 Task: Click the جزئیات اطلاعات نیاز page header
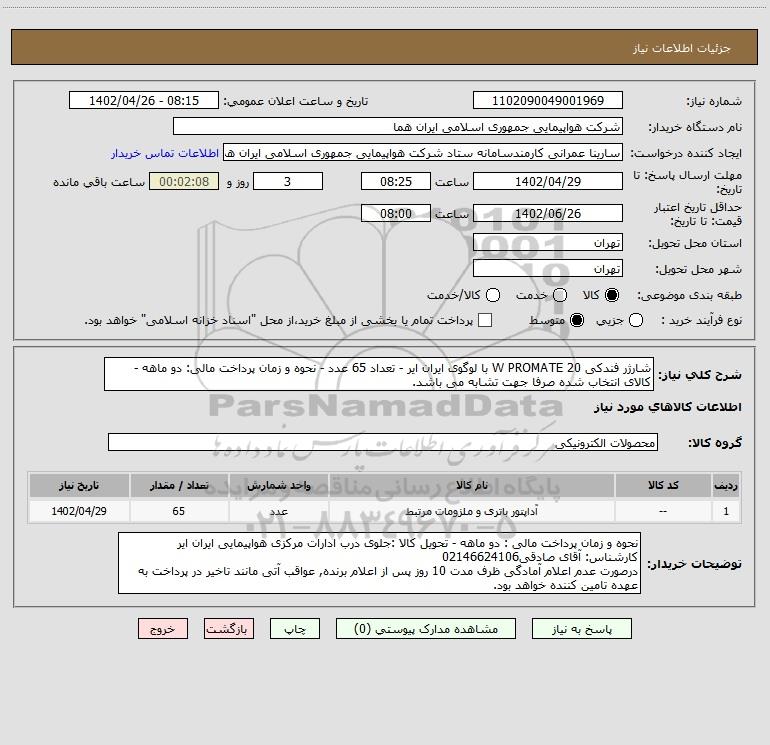coord(681,48)
